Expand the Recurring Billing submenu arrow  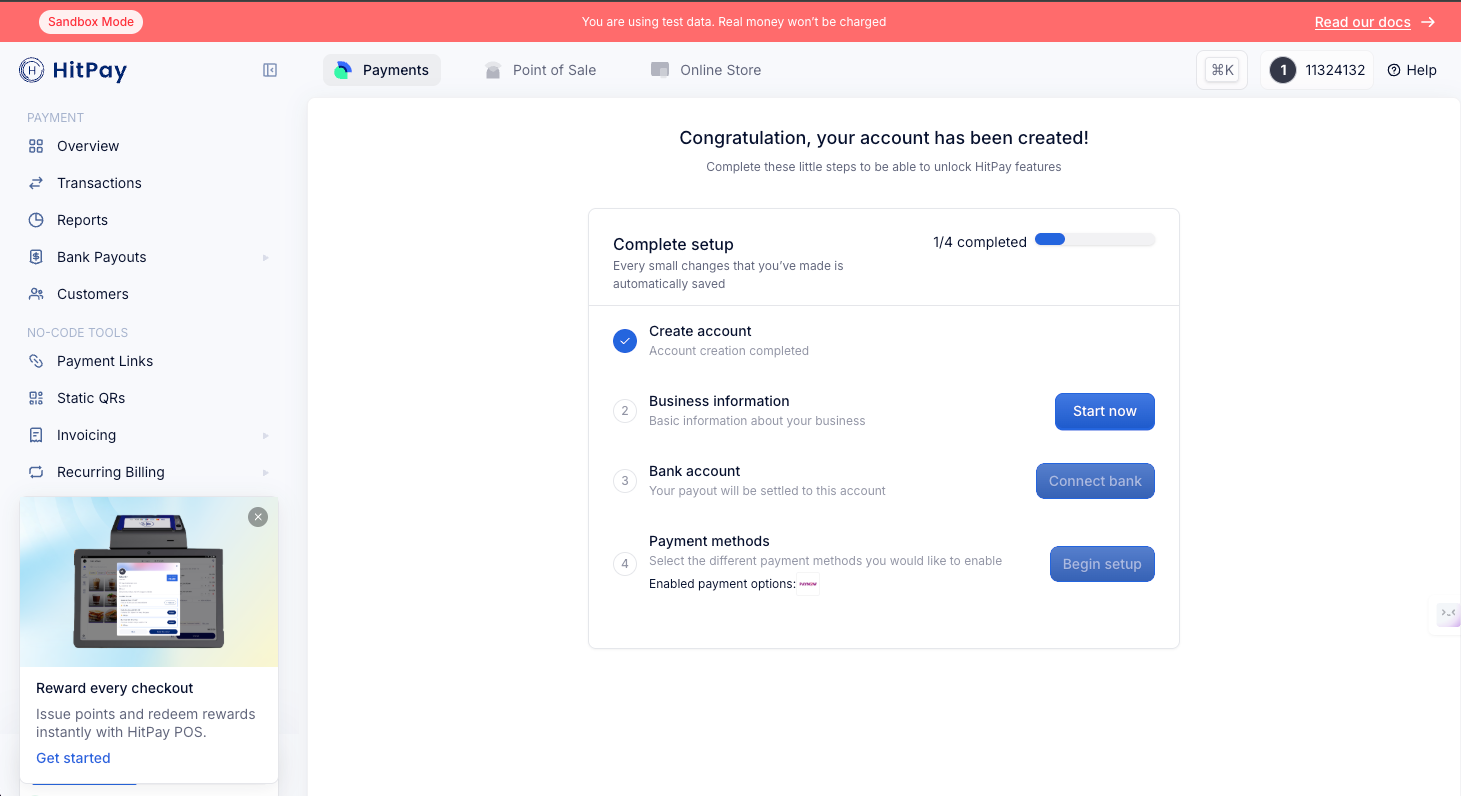(266, 473)
